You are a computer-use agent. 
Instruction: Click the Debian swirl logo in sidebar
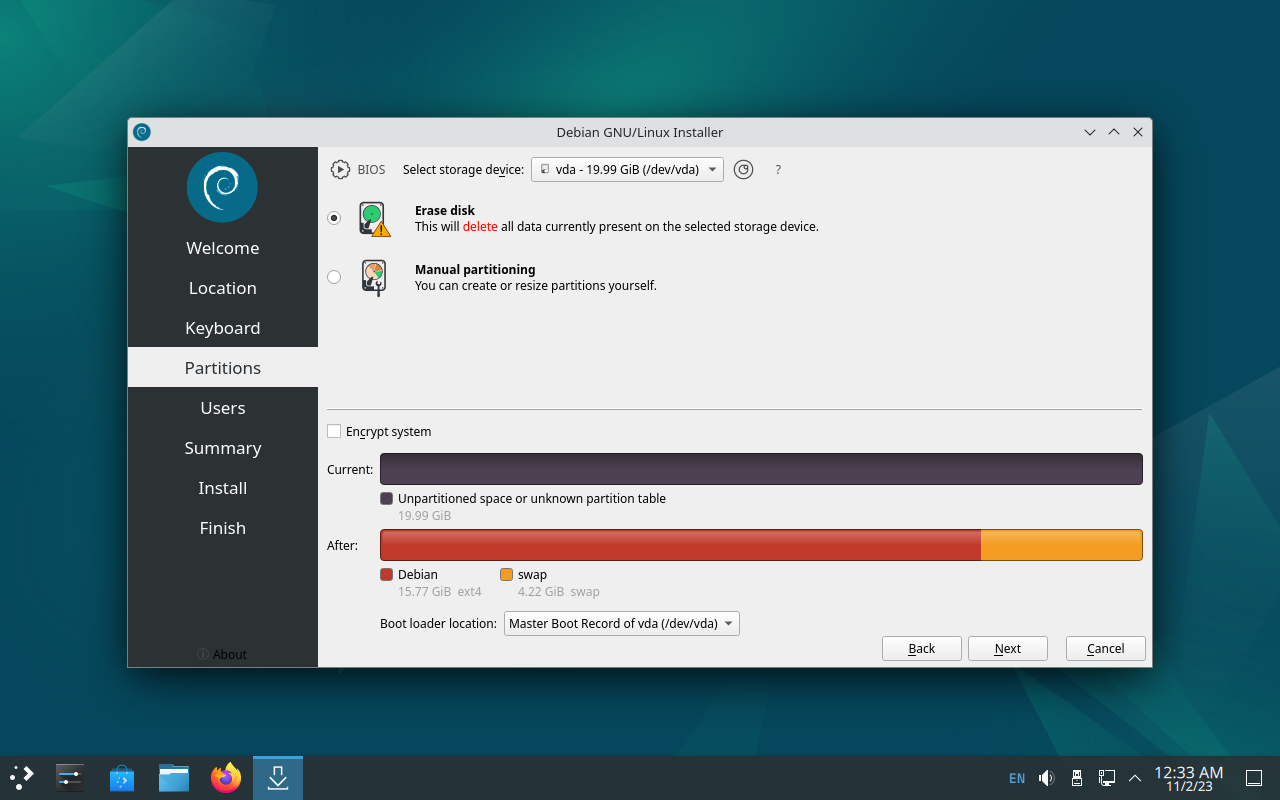222,187
